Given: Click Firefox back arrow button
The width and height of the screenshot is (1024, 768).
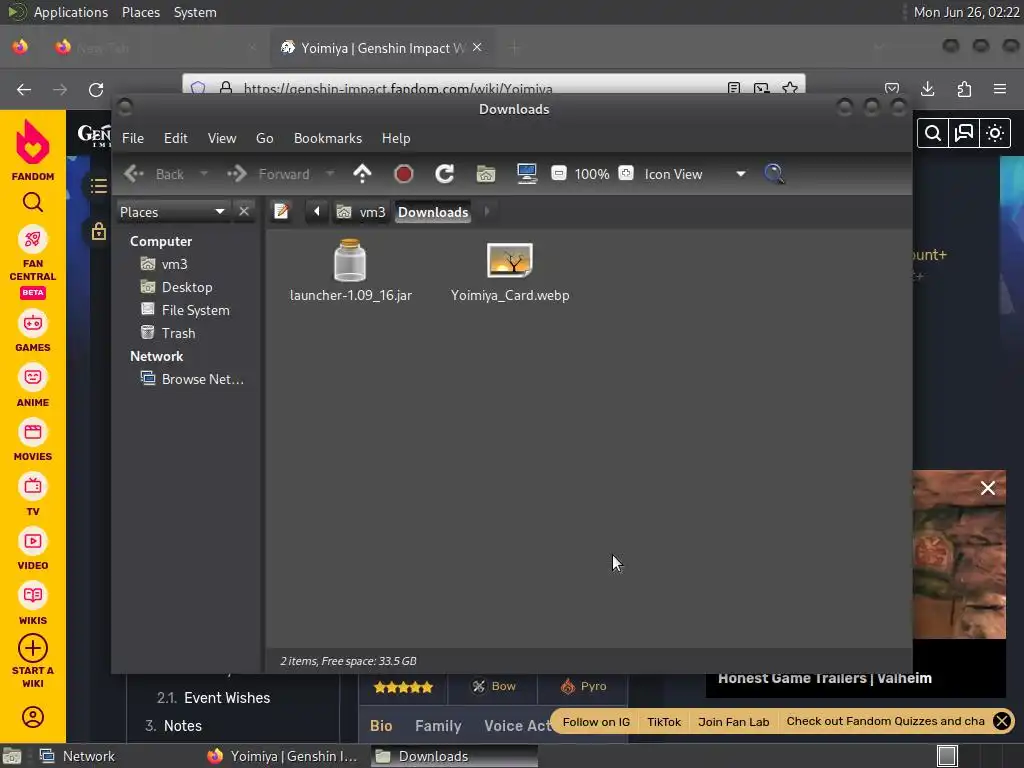Looking at the screenshot, I should click(24, 89).
